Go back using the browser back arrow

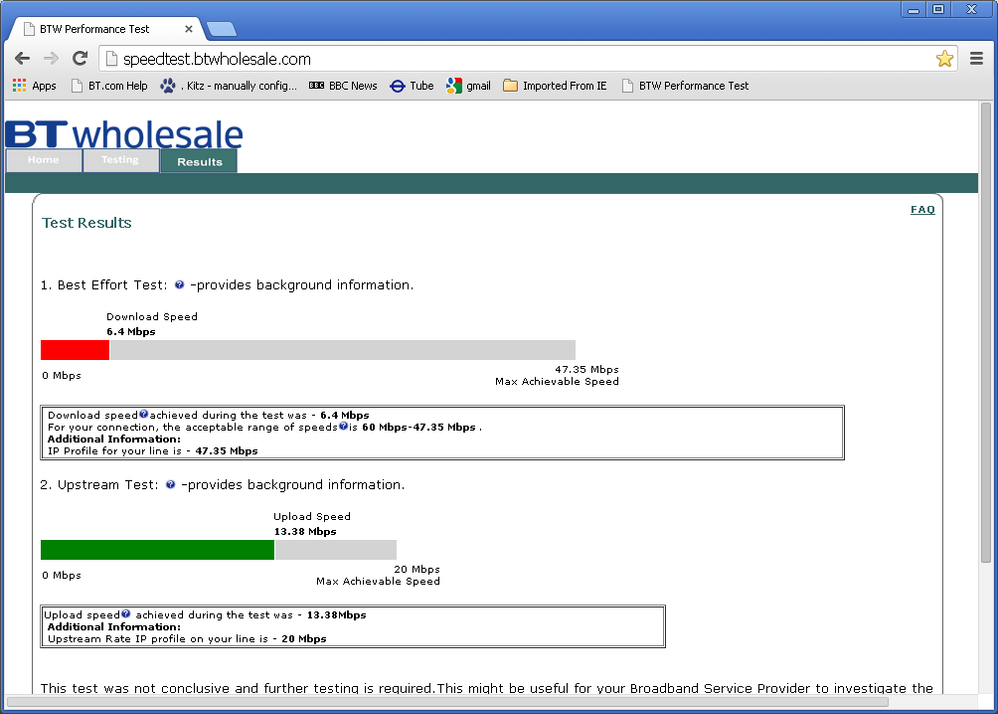point(22,59)
